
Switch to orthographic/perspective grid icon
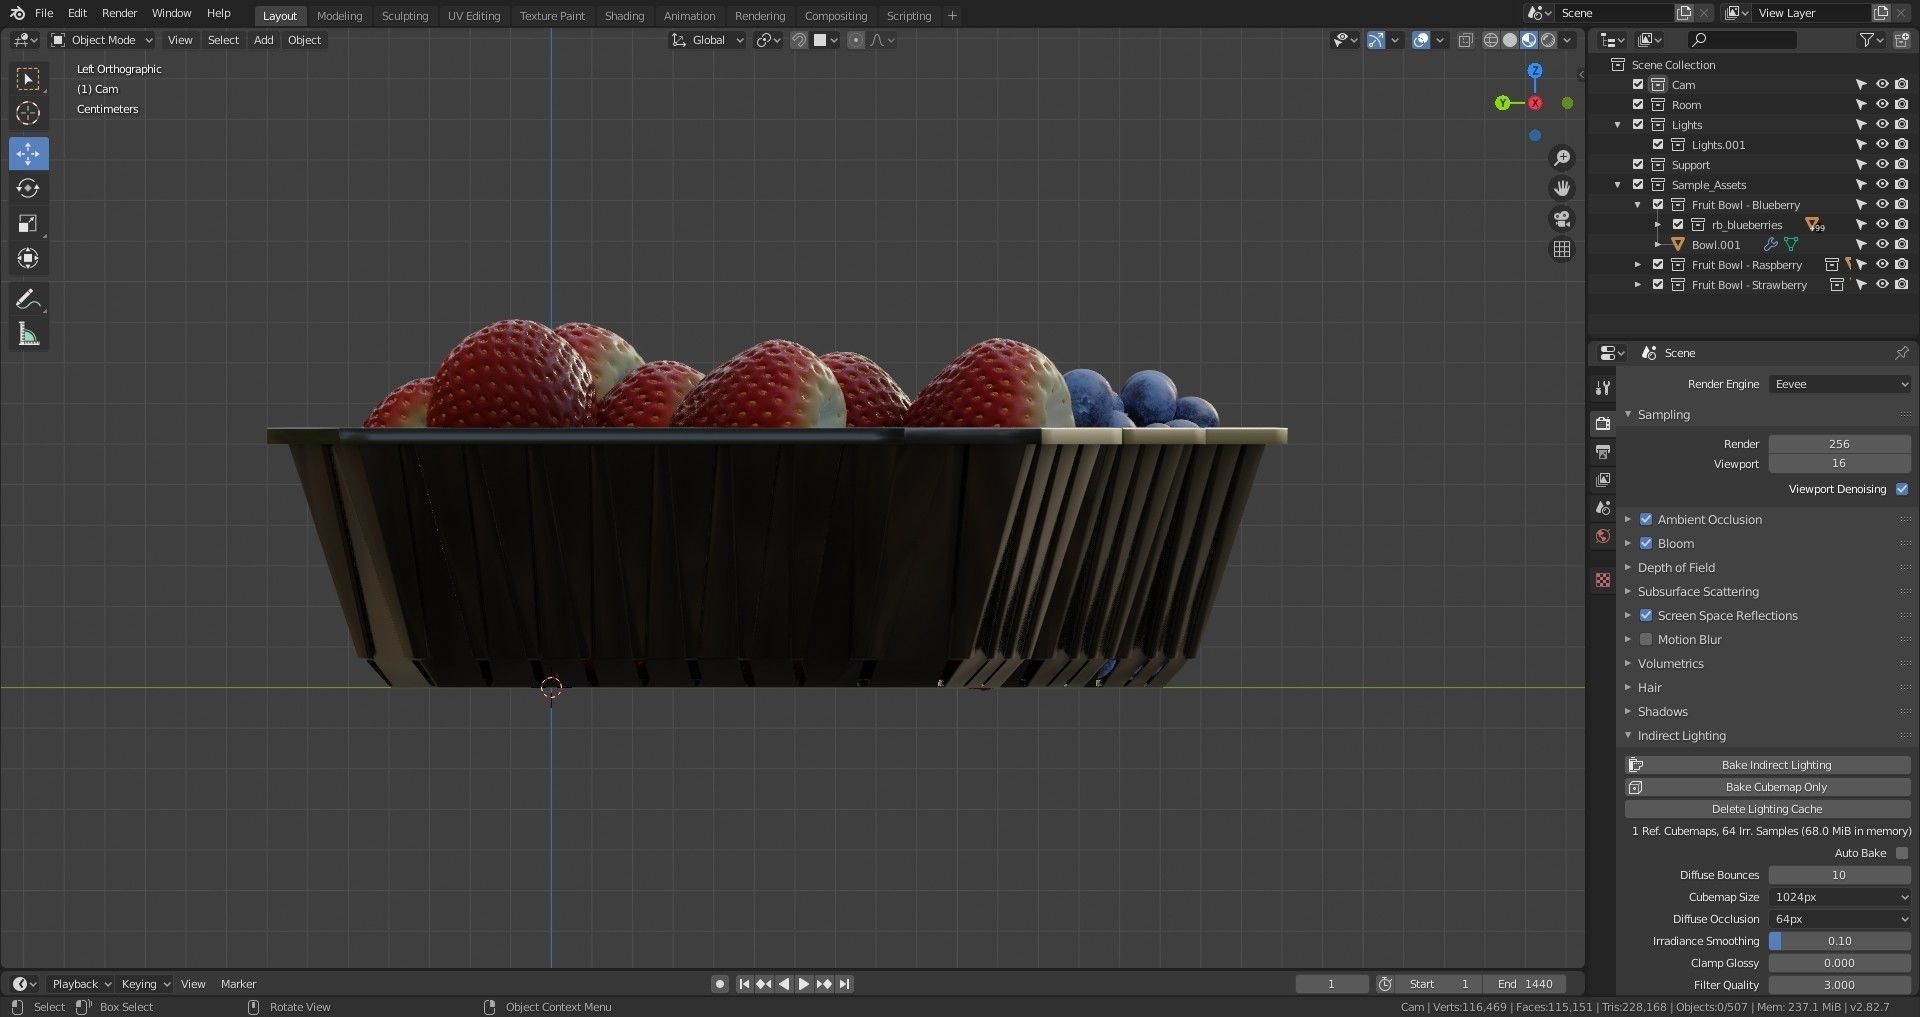pos(1562,249)
